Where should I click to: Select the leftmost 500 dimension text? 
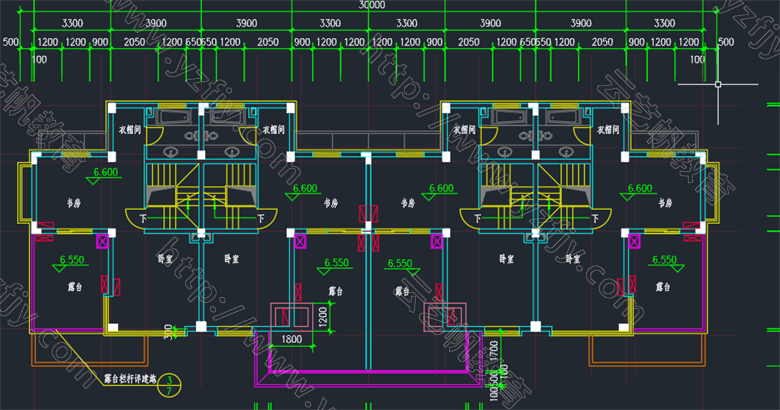(x=10, y=42)
